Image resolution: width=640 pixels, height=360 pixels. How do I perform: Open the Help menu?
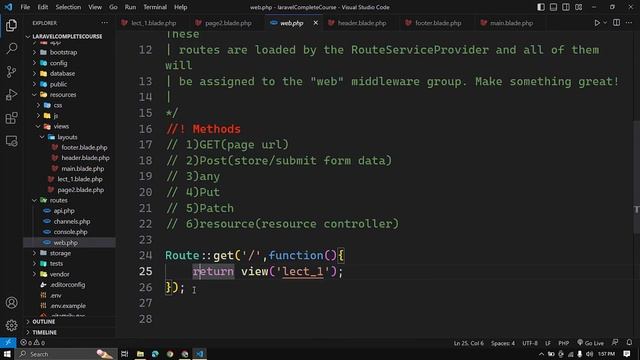pos(180,7)
